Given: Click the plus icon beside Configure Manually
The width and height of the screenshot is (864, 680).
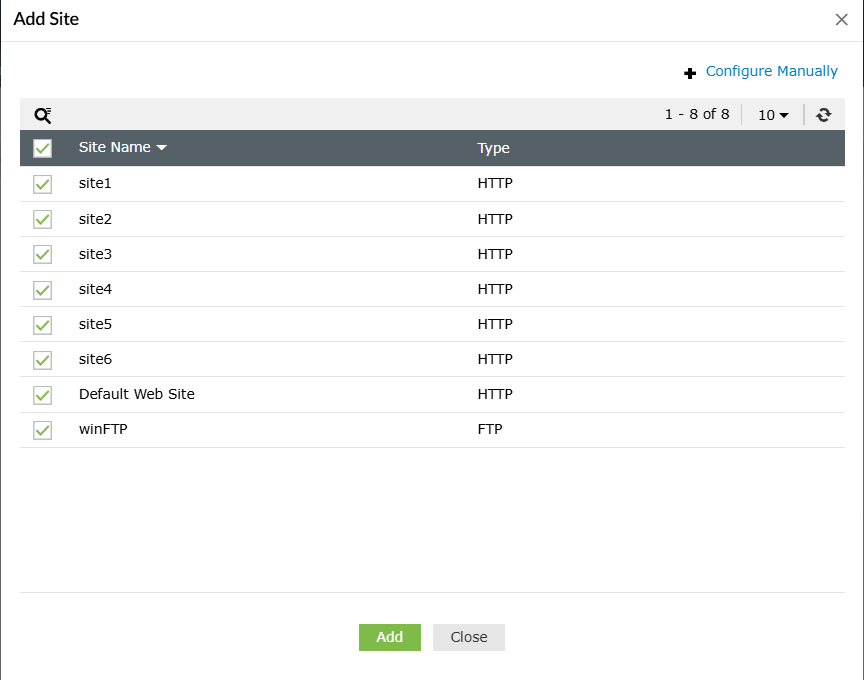Looking at the screenshot, I should (690, 72).
